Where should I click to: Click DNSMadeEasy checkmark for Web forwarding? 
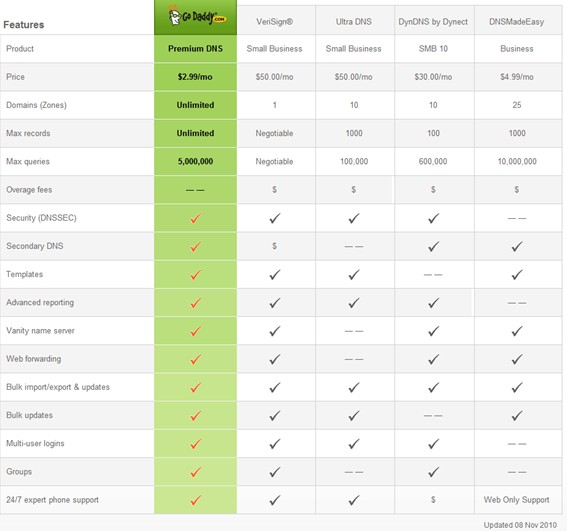click(517, 359)
